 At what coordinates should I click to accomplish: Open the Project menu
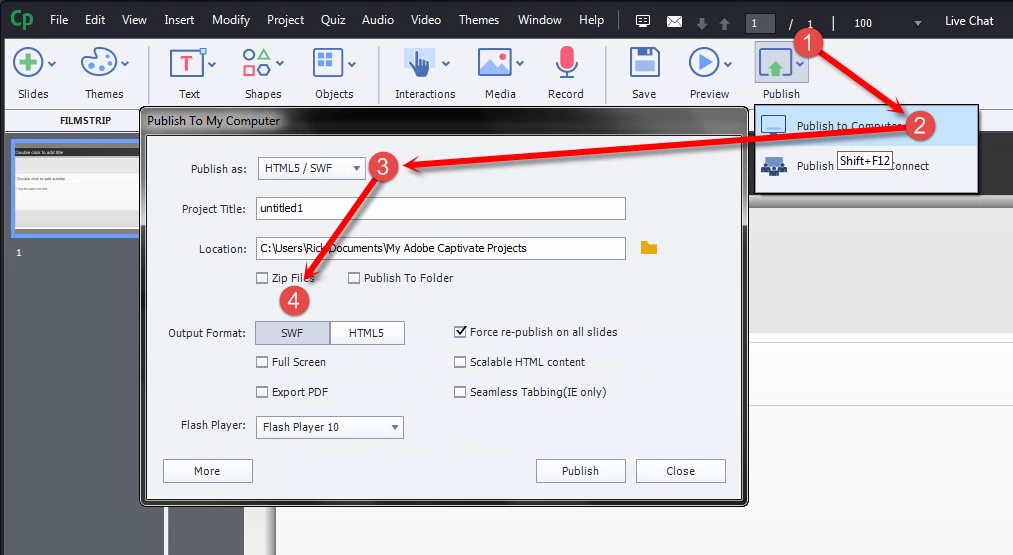[x=286, y=20]
